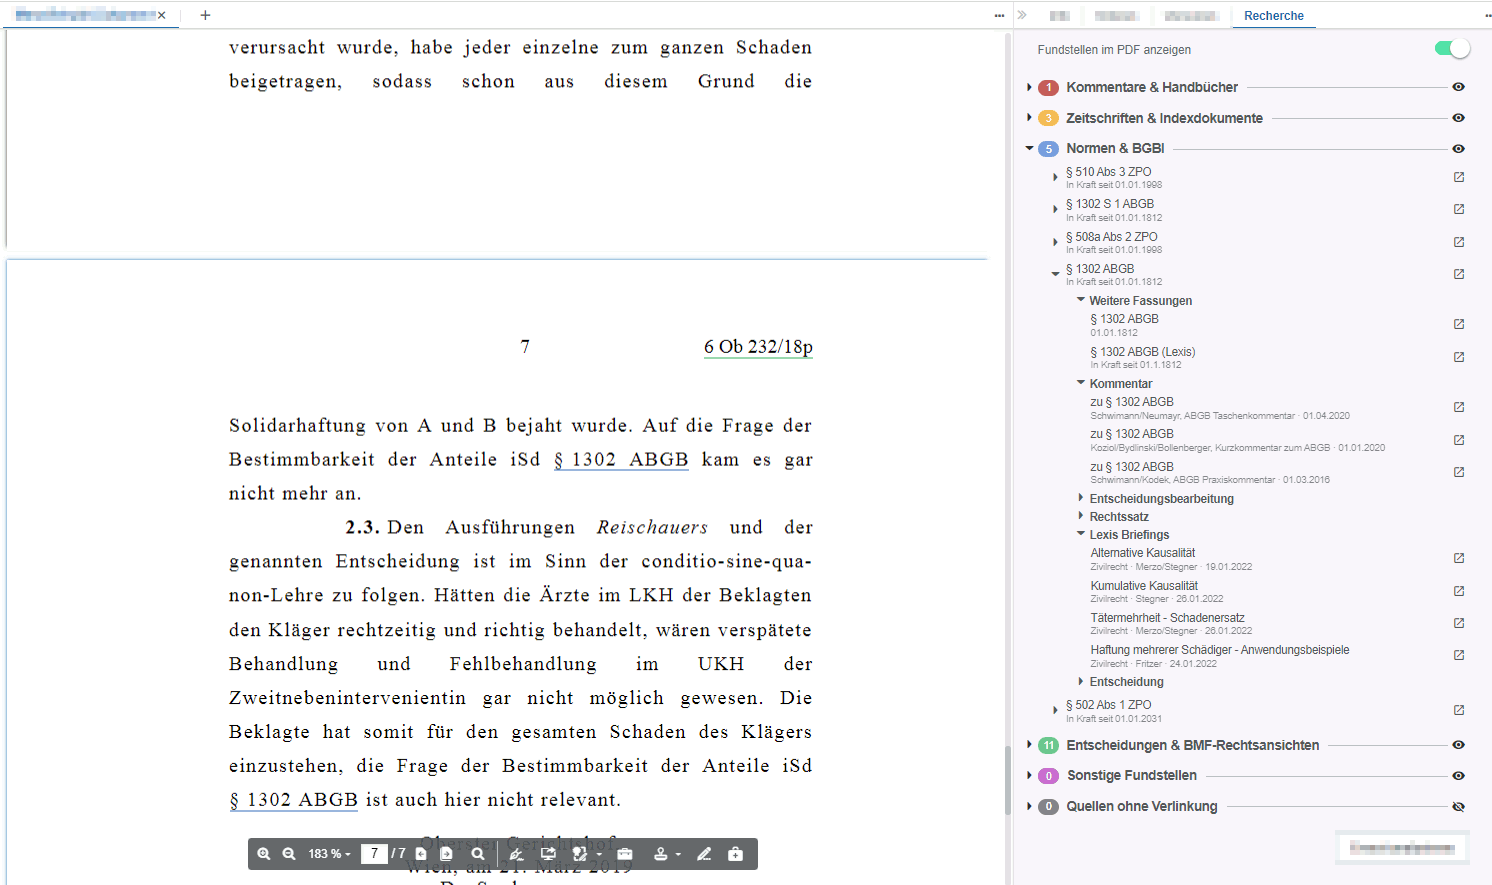1492x885 pixels.
Task: Expand the Entscheidung subsection under Lexis Briefings
Action: coord(1081,681)
